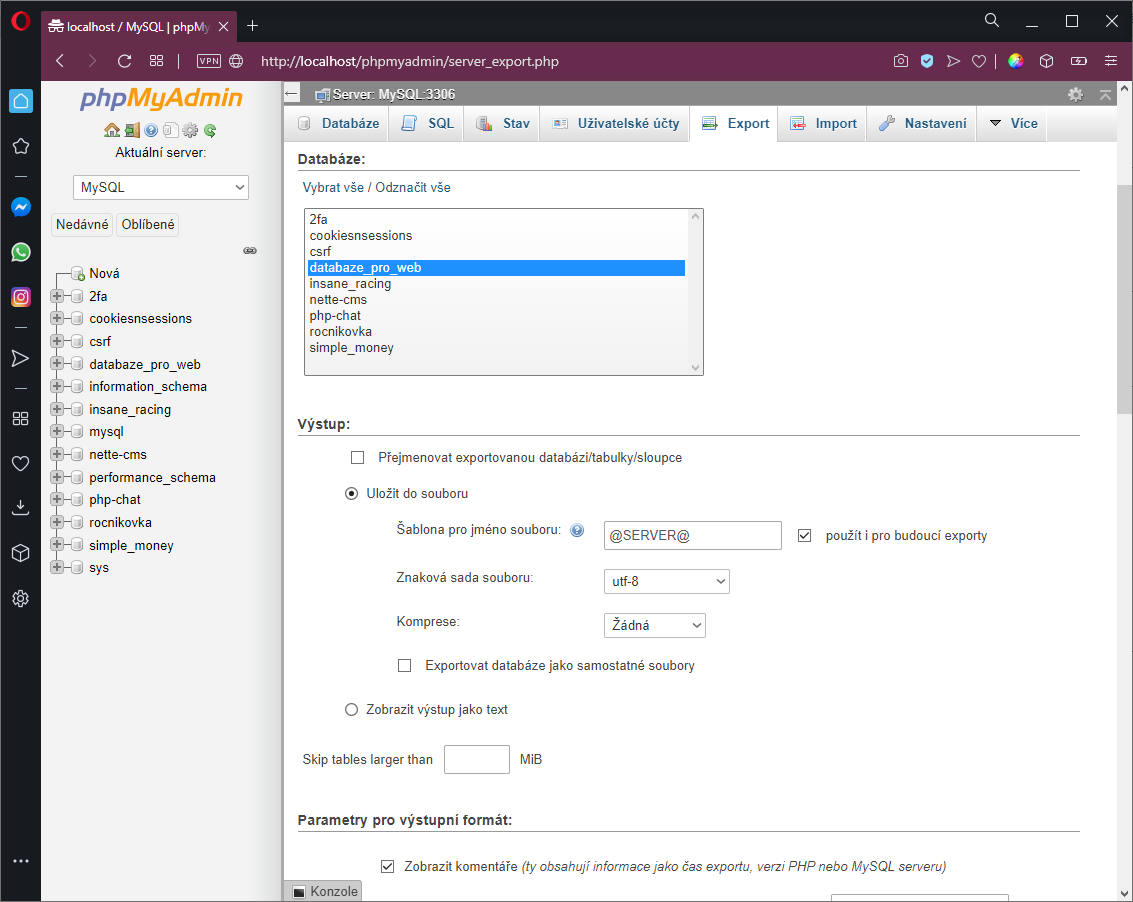This screenshot has width=1133, height=902.
Task: Enable rename exported databases checkbox
Action: click(358, 458)
